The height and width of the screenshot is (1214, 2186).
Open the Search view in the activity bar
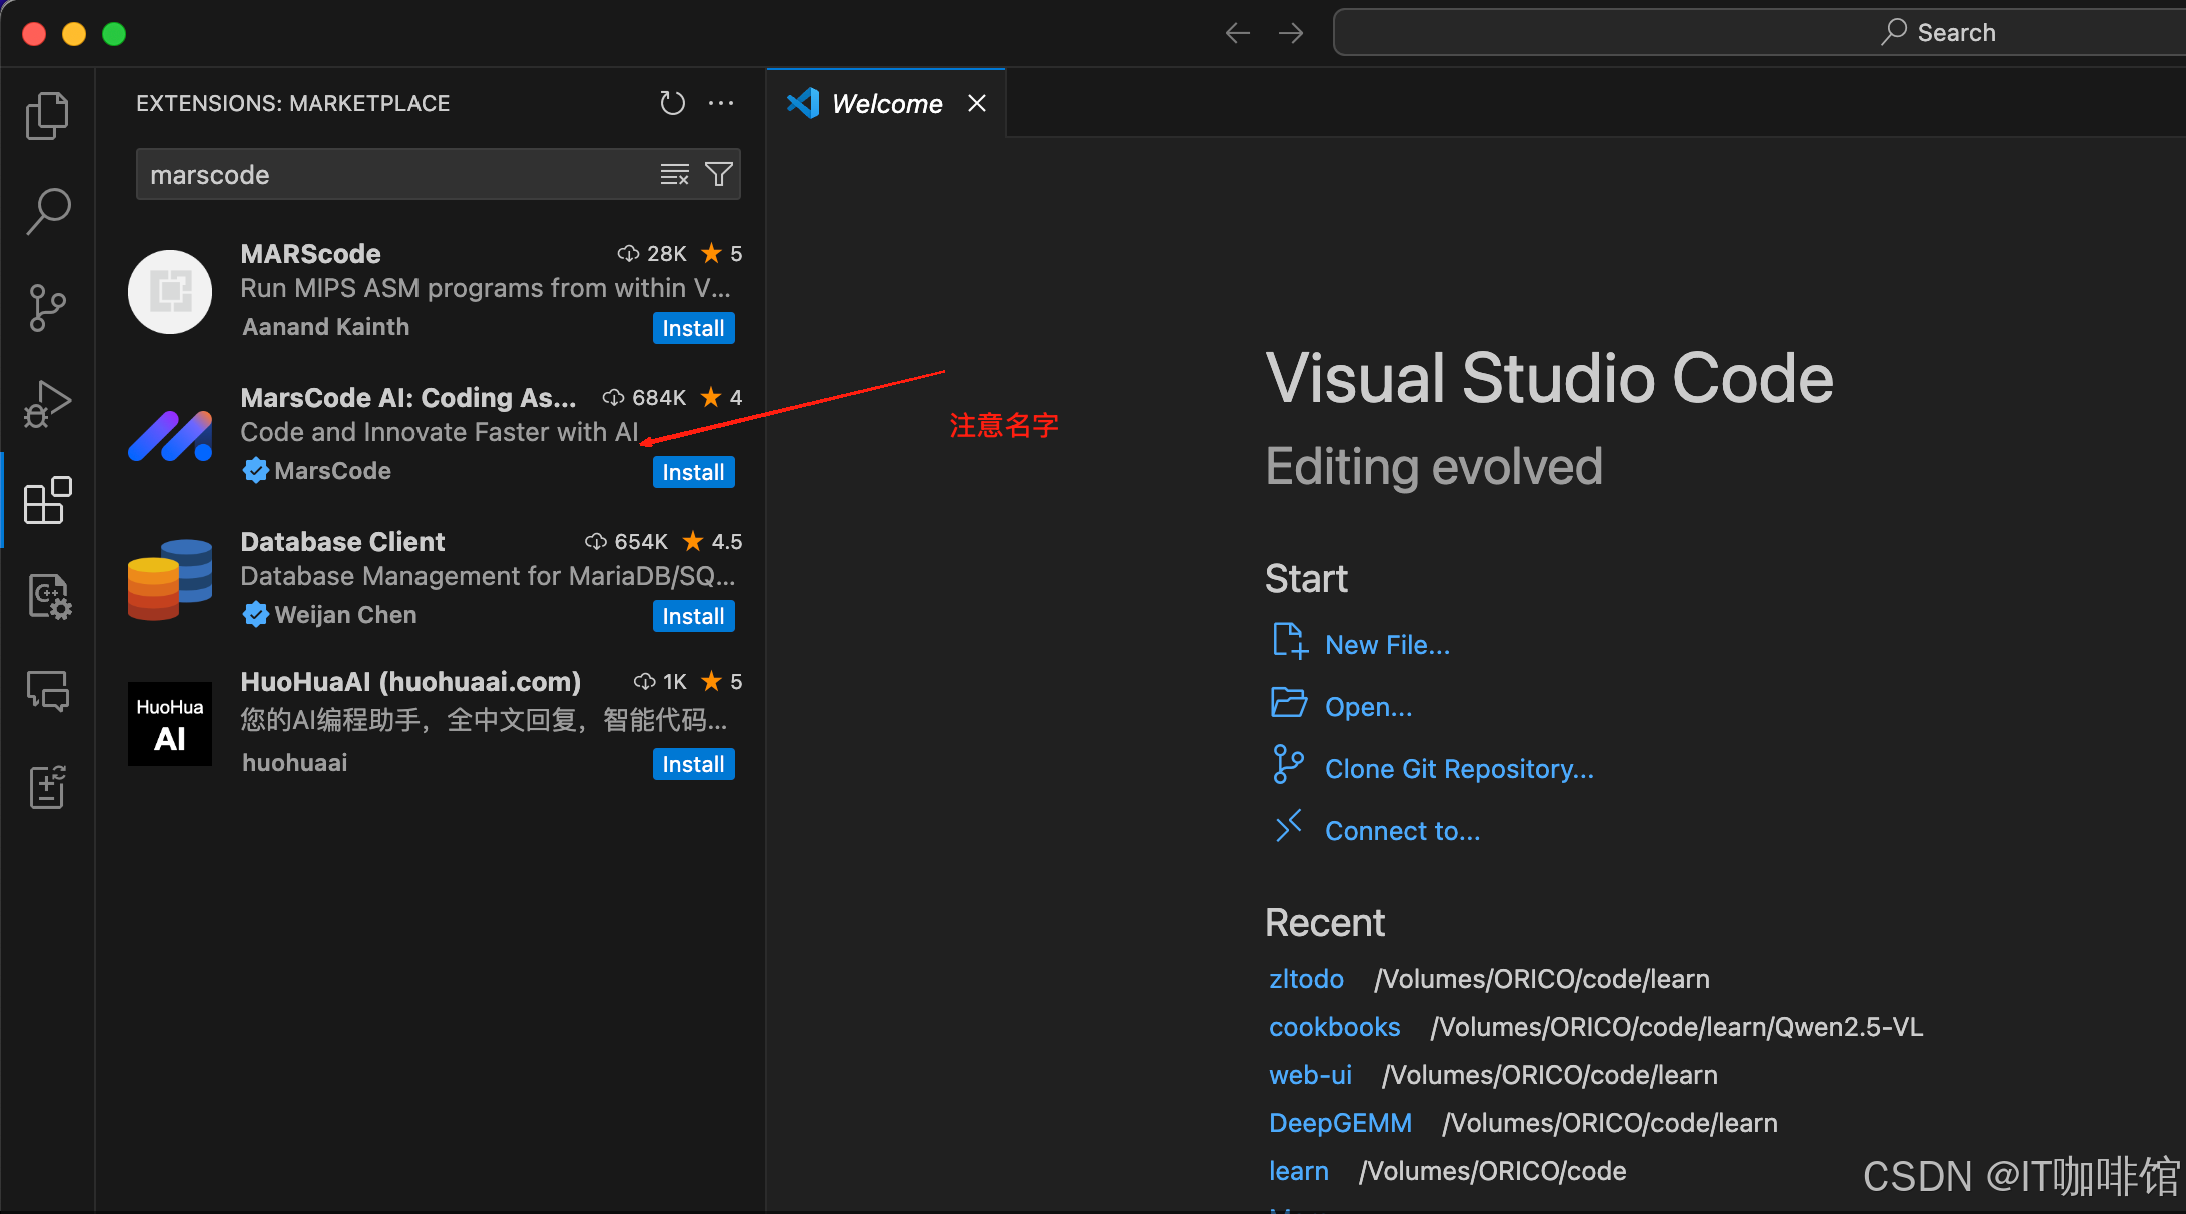click(x=47, y=211)
